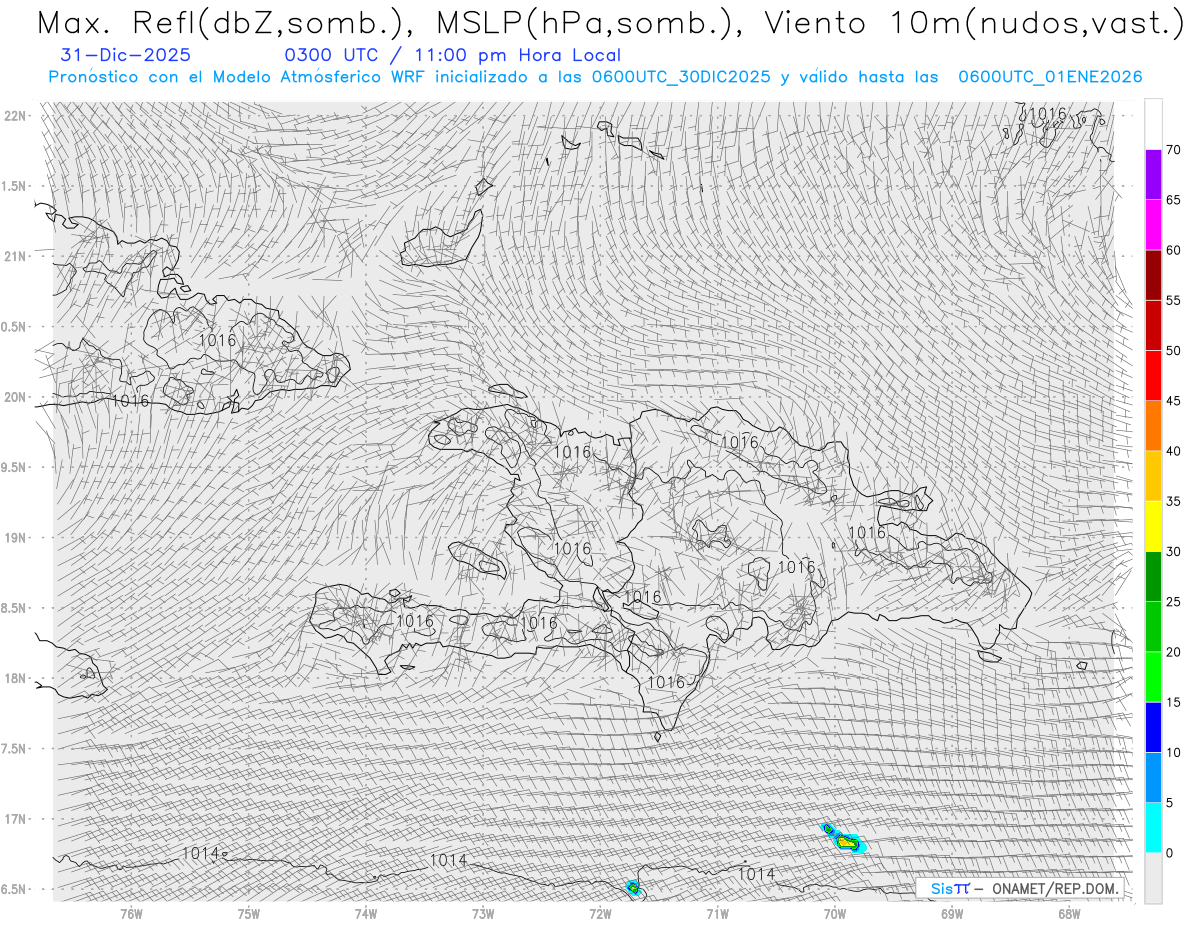Click the '17N' latitude label
Image resolution: width=1200 pixels, height=927 pixels.
click(x=16, y=819)
